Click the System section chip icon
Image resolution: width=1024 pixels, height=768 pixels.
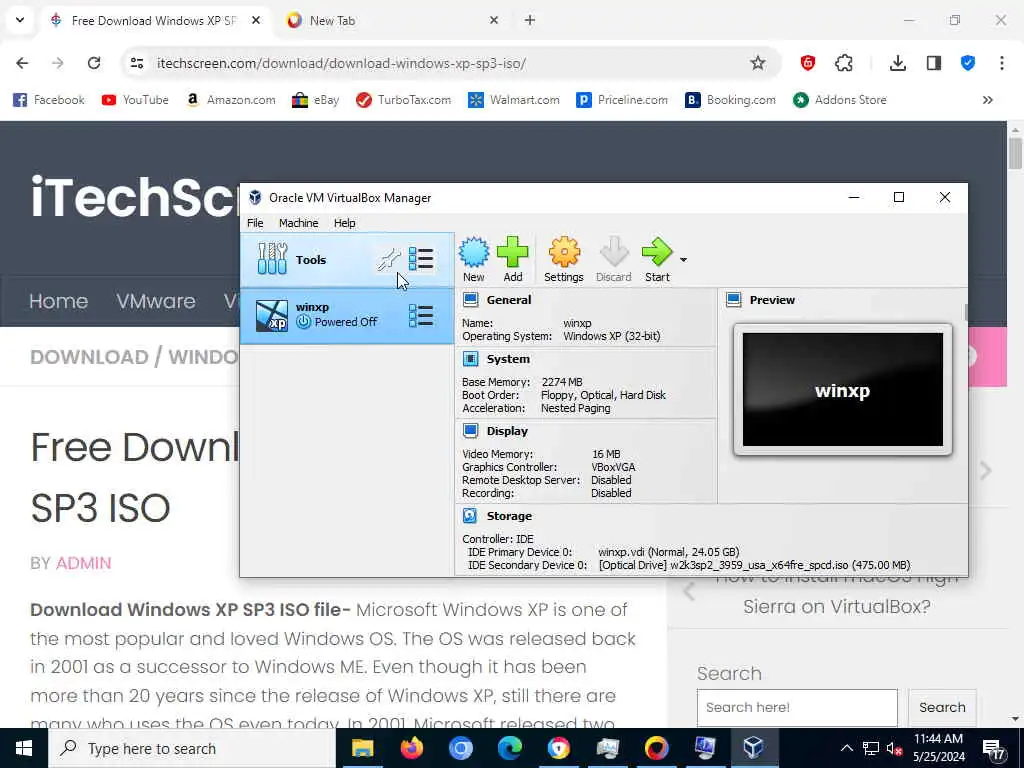coord(470,359)
